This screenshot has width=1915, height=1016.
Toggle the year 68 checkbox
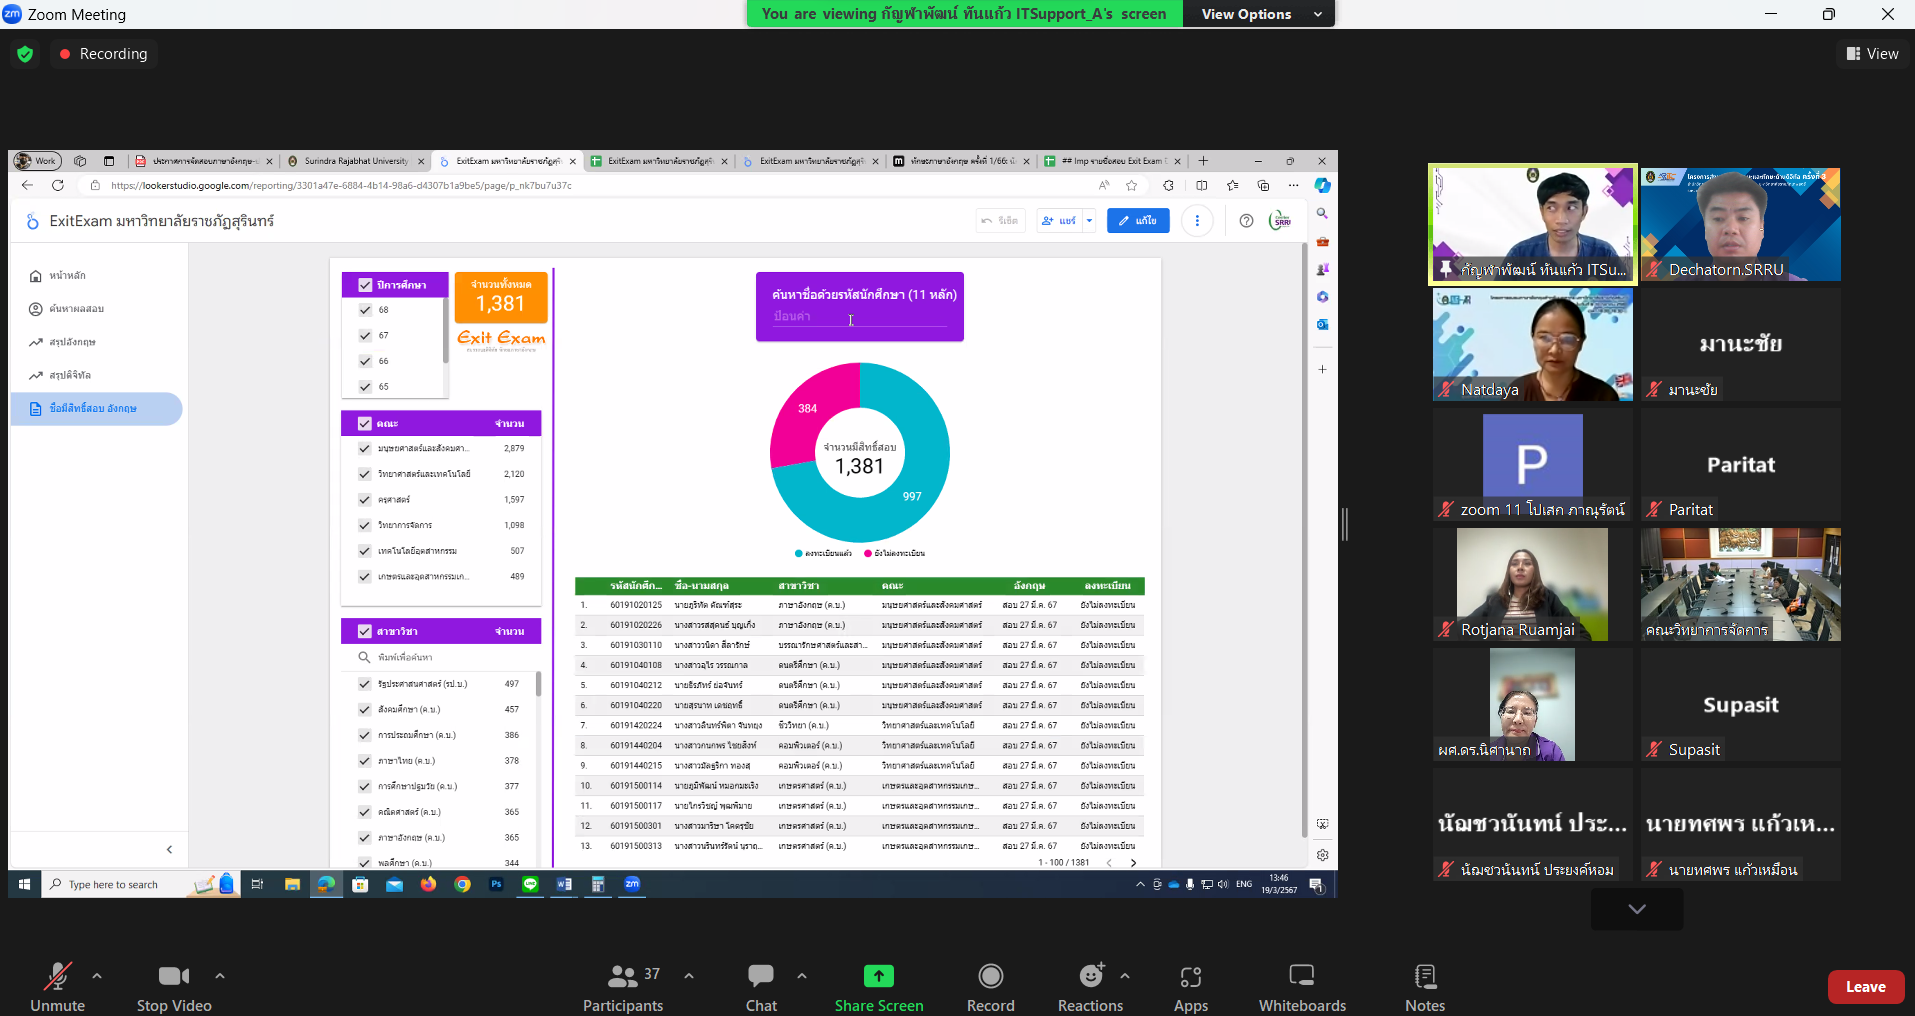point(365,310)
